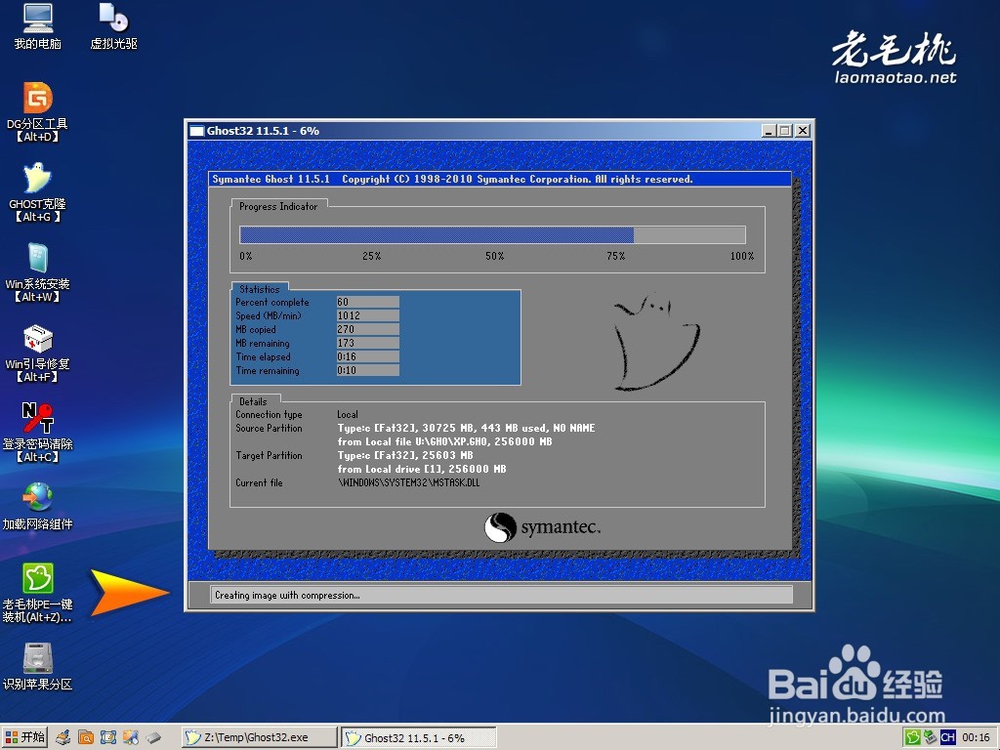Click the Ghost32 title bar window icon
The height and width of the screenshot is (750, 1000).
click(196, 131)
